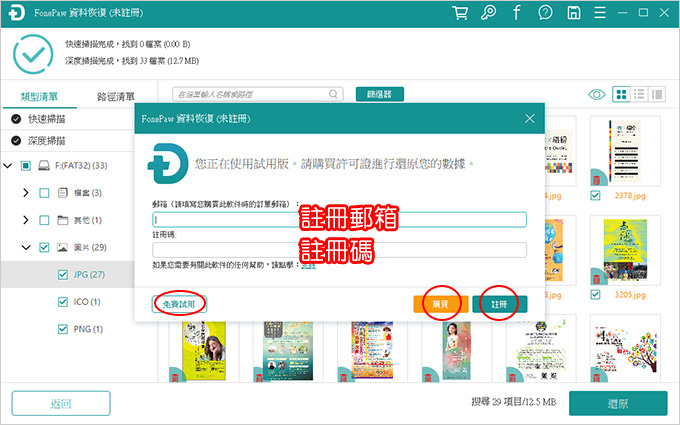680x425 pixels.
Task: Focus the name or path search box
Action: point(258,94)
